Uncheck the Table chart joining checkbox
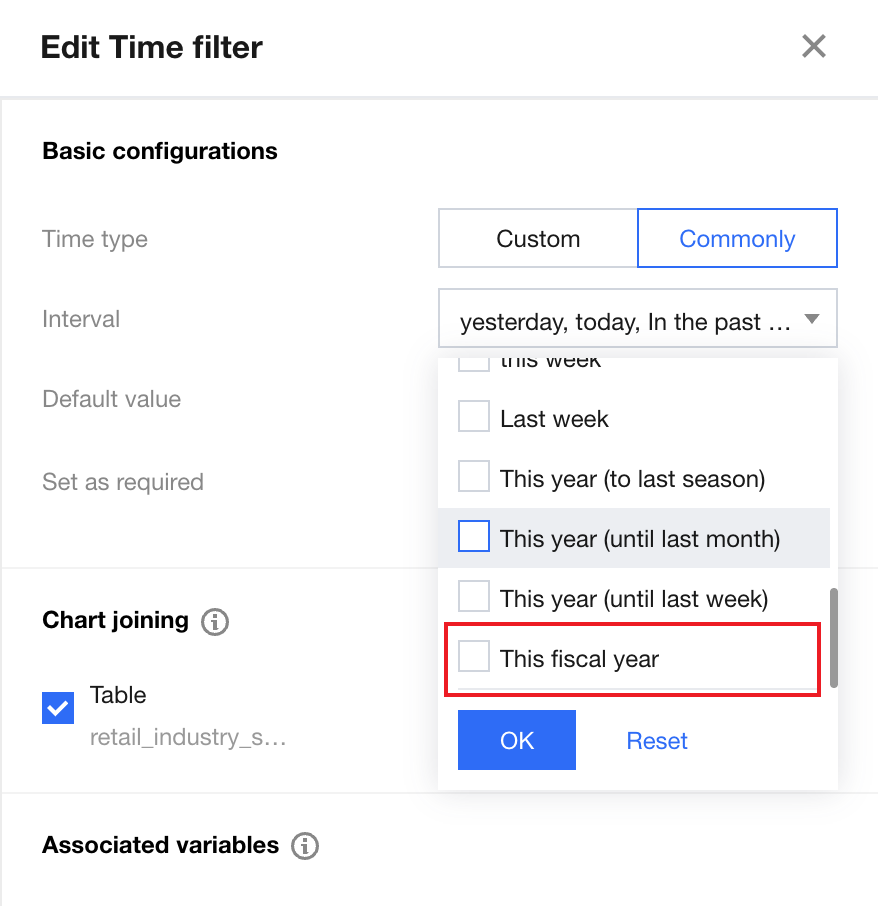 coord(57,708)
